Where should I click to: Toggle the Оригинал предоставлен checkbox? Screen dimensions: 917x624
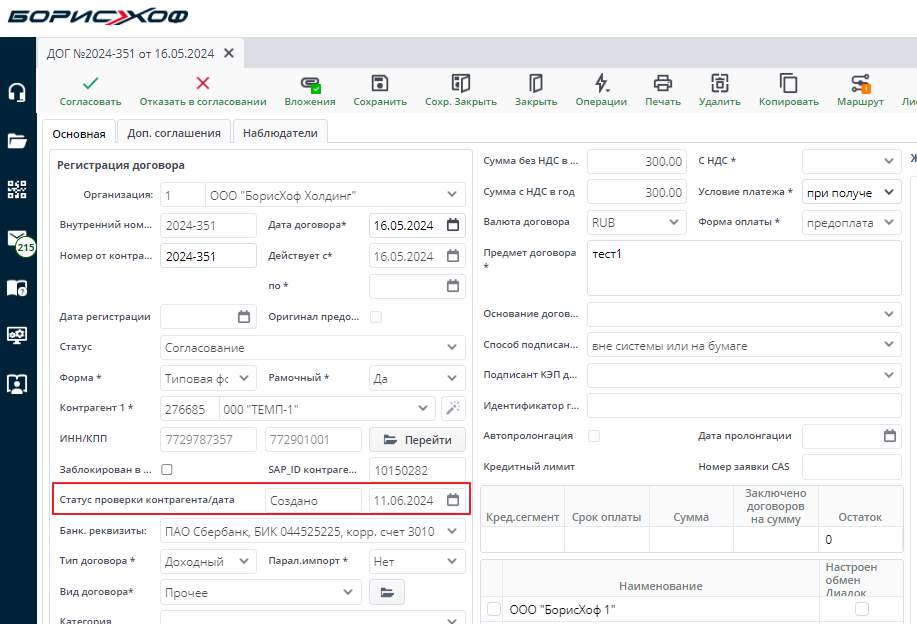pyautogui.click(x=376, y=317)
